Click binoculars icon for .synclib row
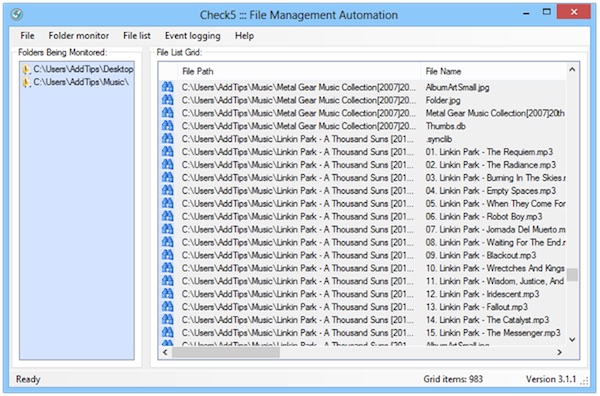The image size is (600, 396). 167,139
